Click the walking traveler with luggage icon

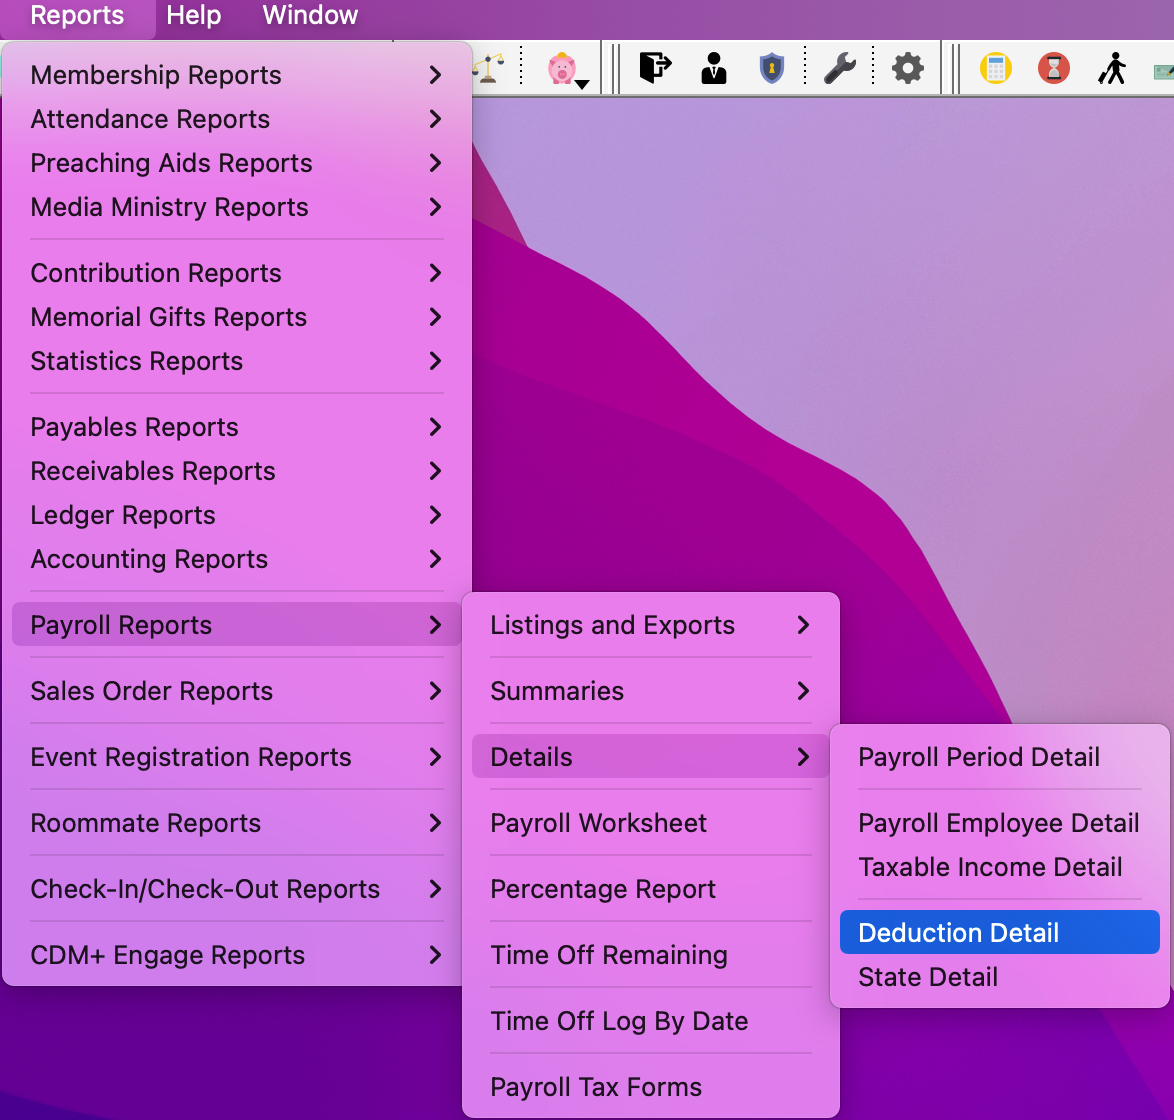coord(1111,68)
